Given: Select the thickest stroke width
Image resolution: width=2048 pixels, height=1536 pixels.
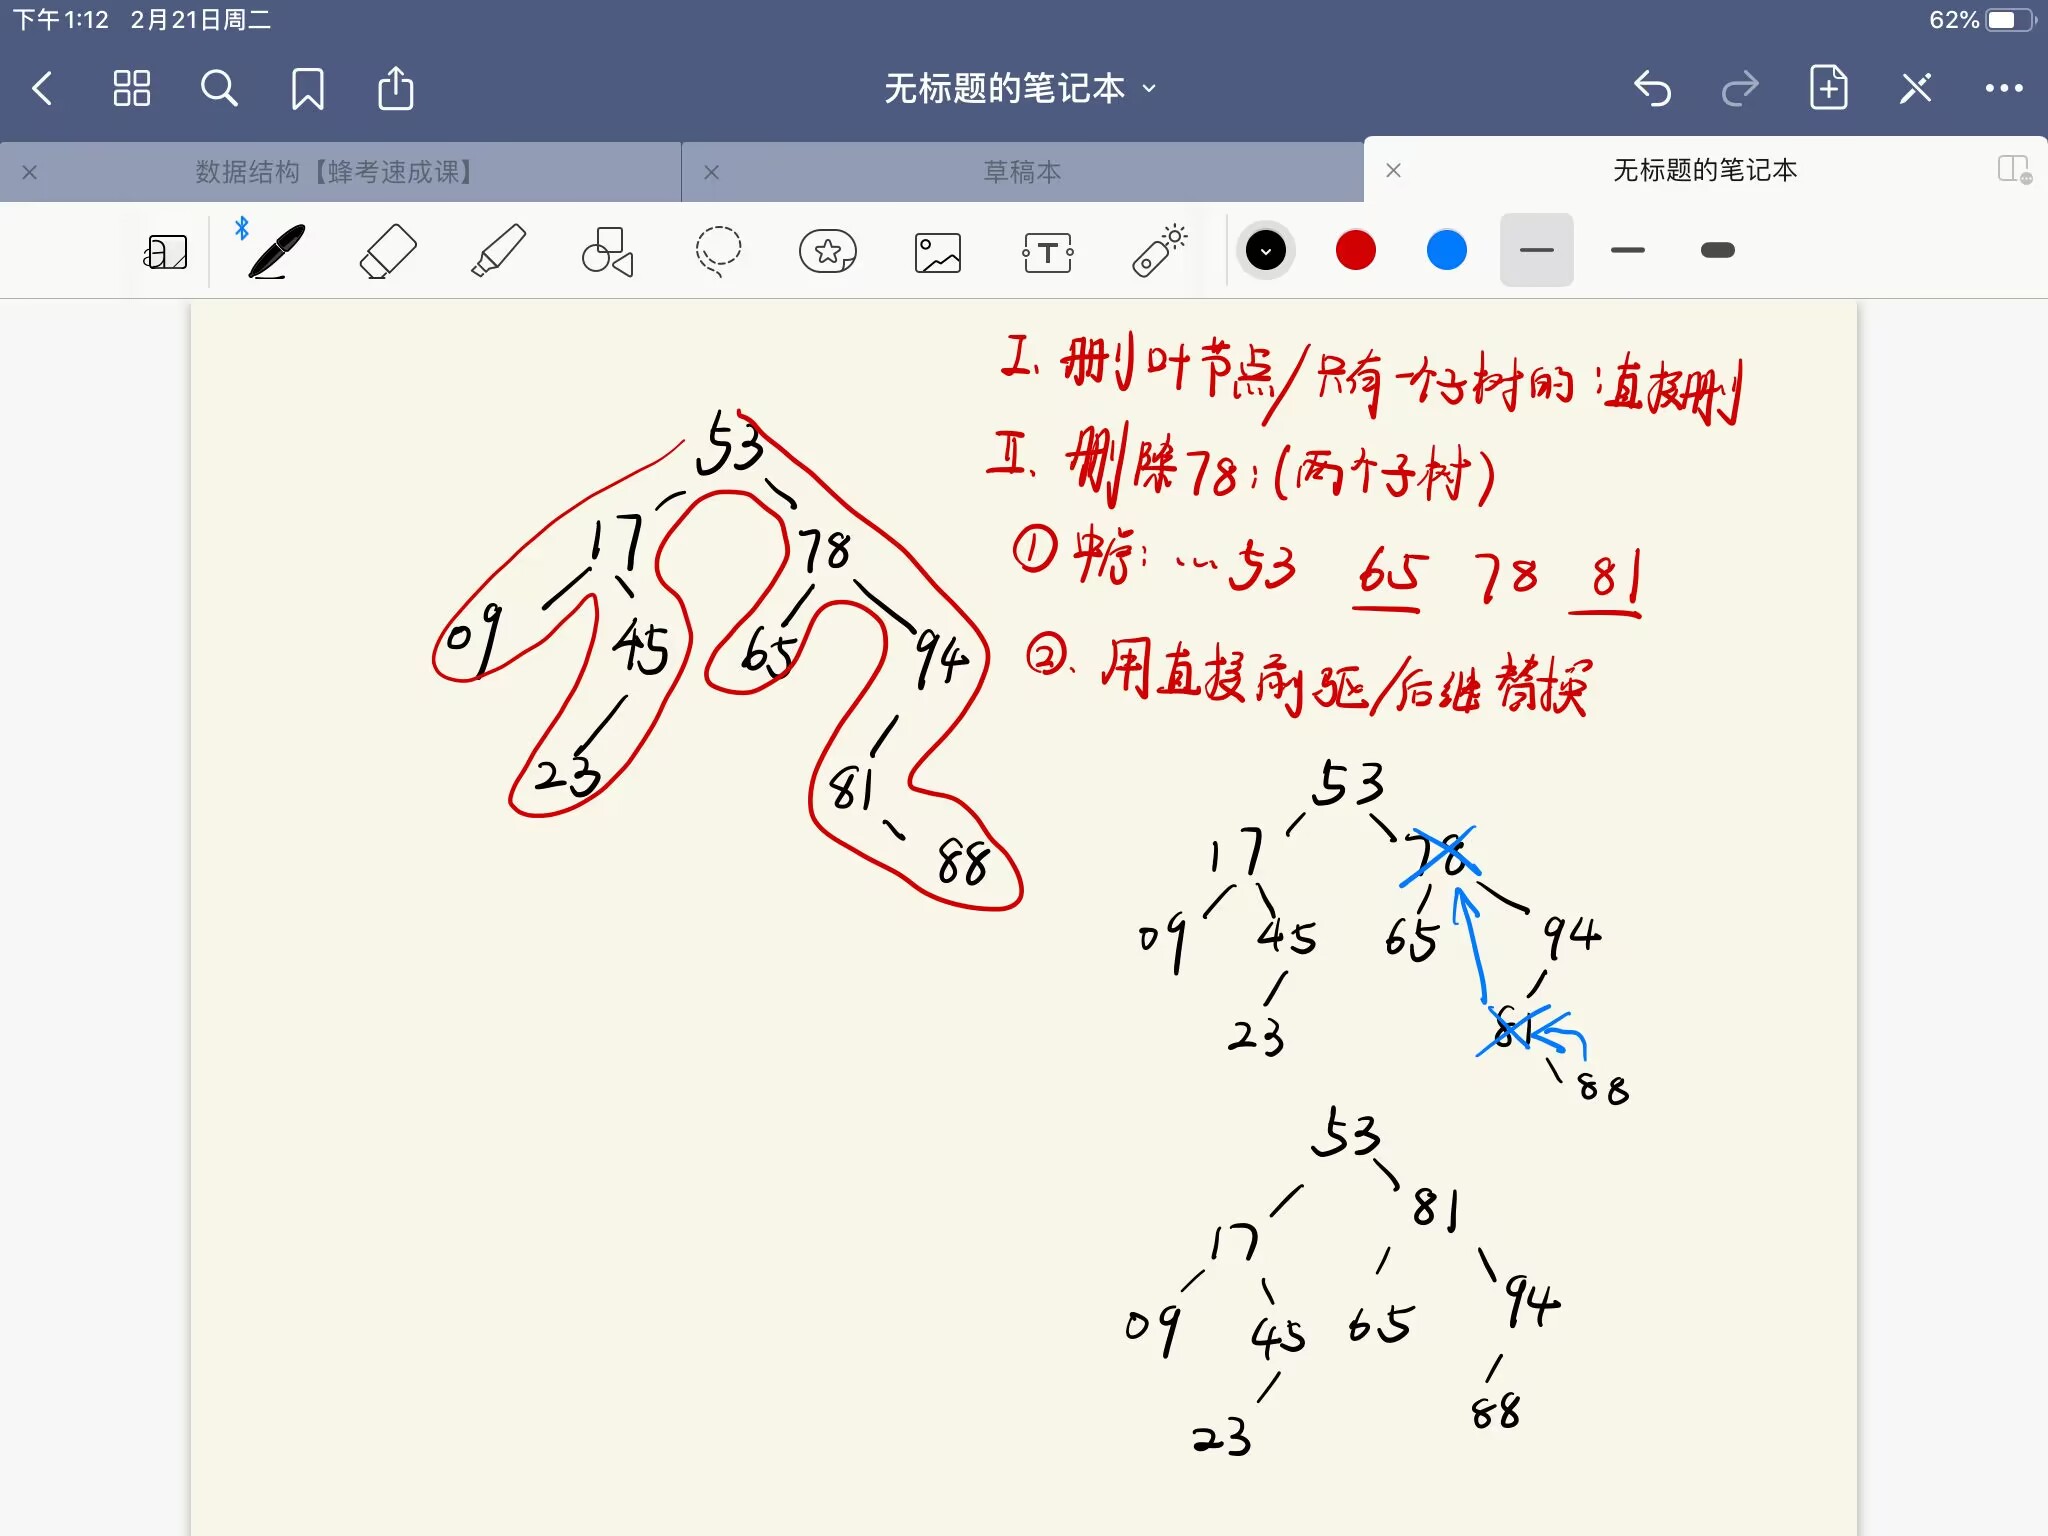Looking at the screenshot, I should 1717,250.
